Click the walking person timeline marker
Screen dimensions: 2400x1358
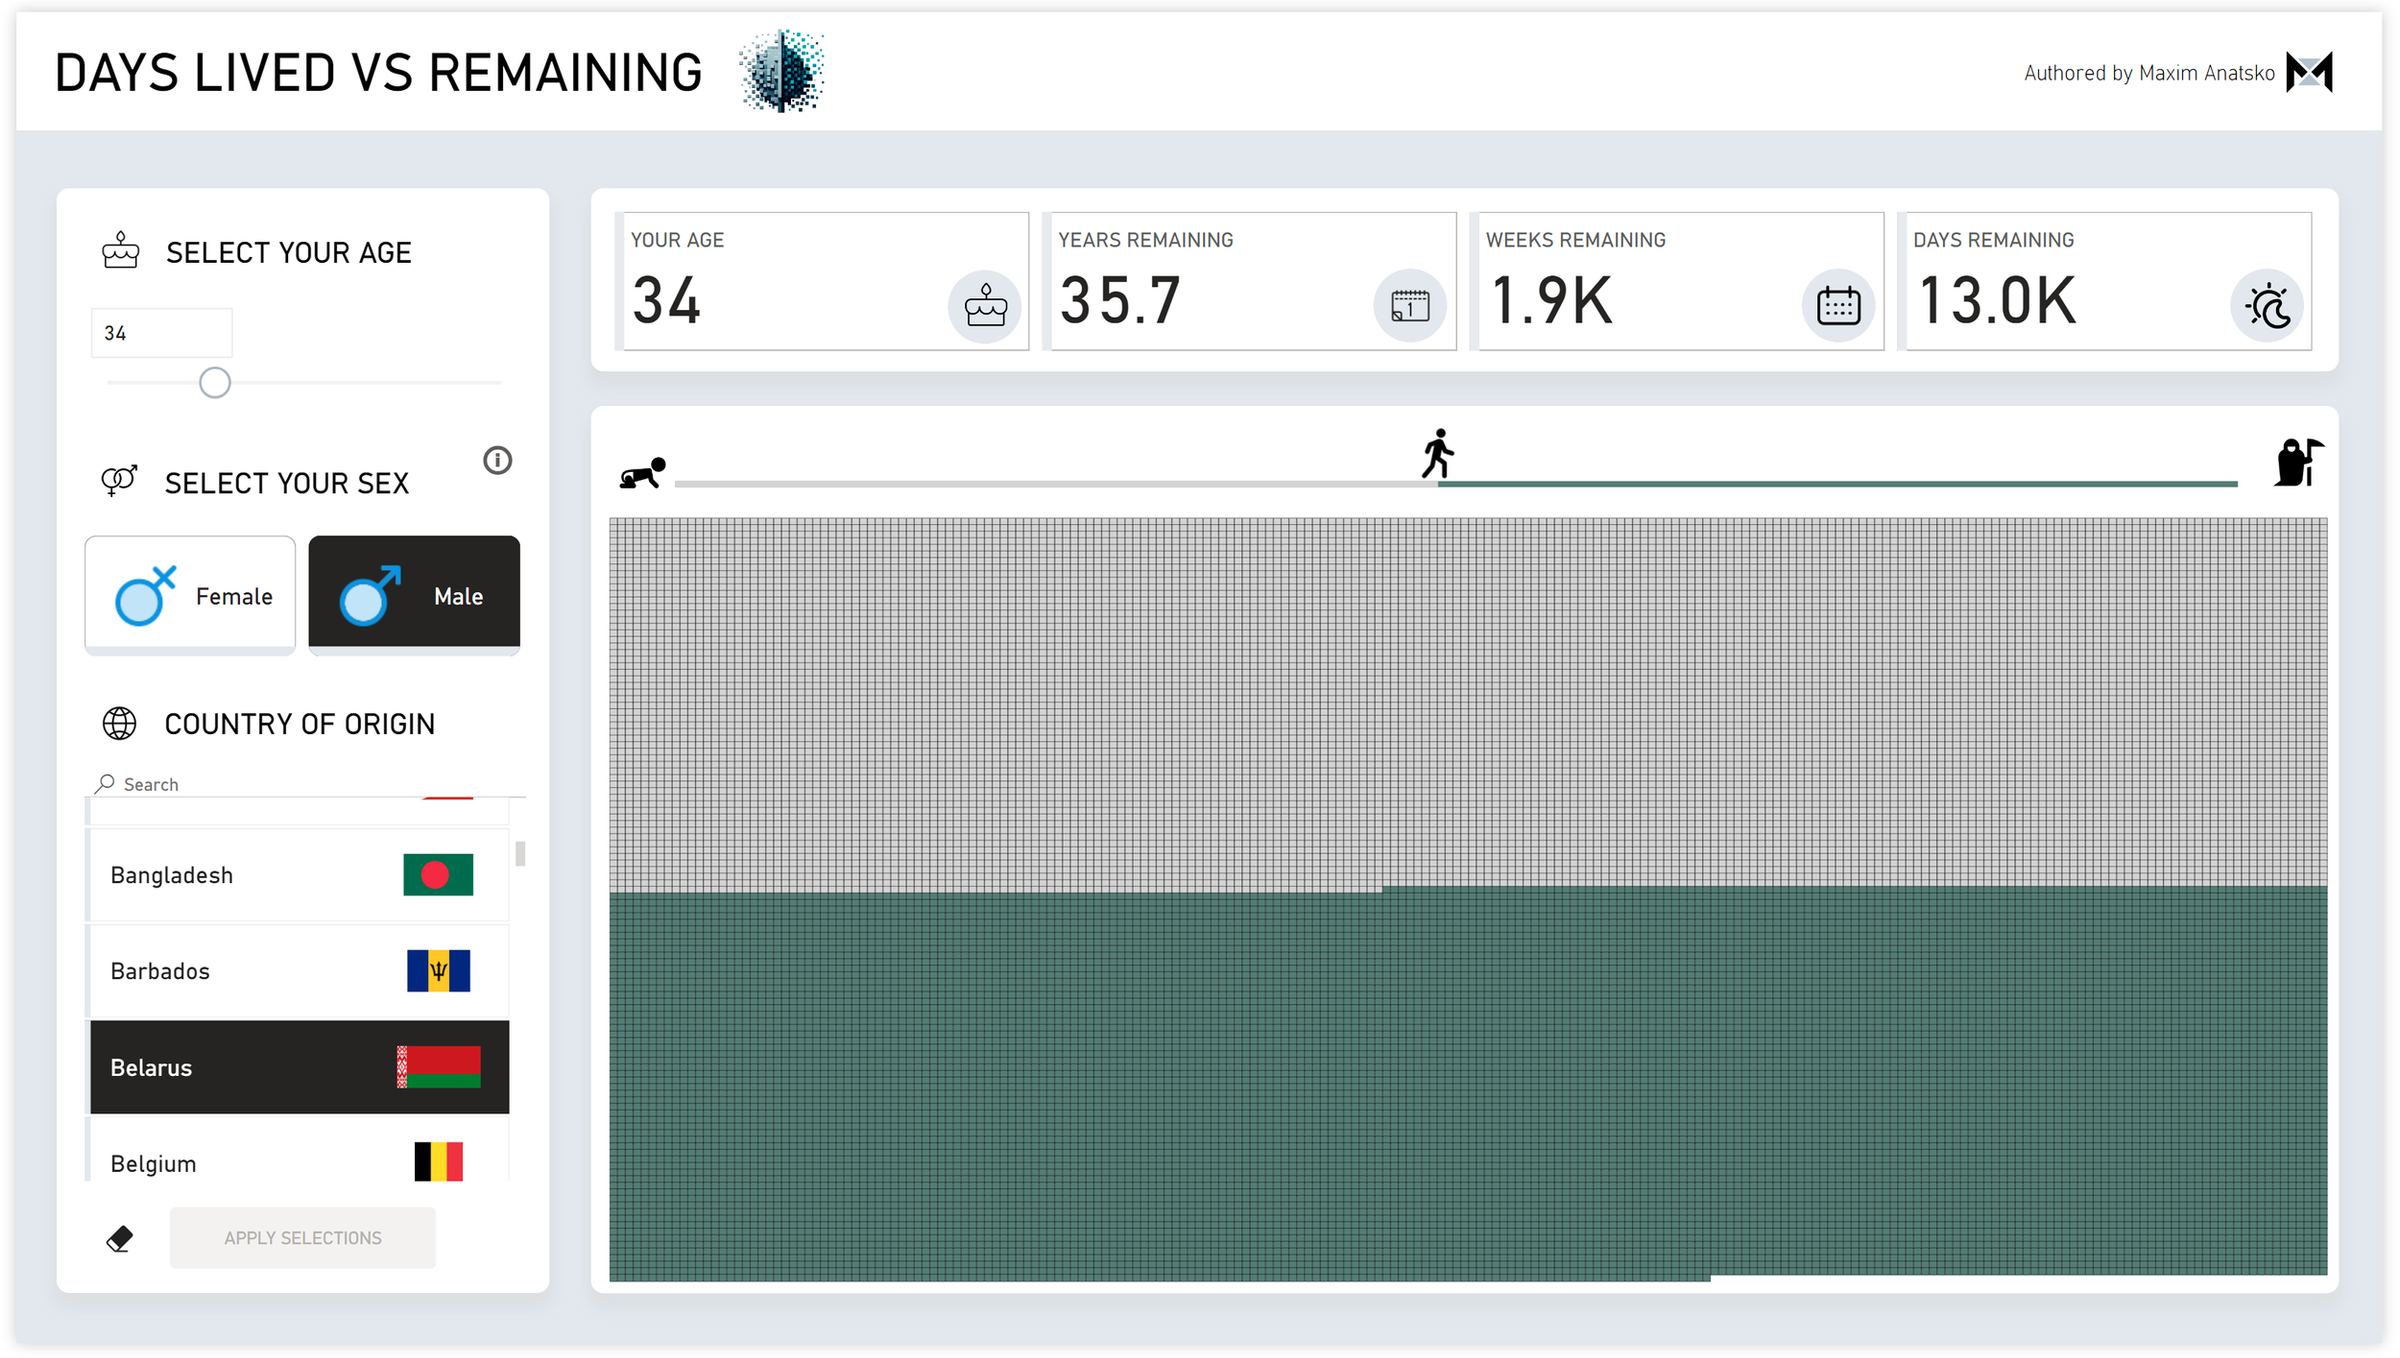click(1438, 454)
